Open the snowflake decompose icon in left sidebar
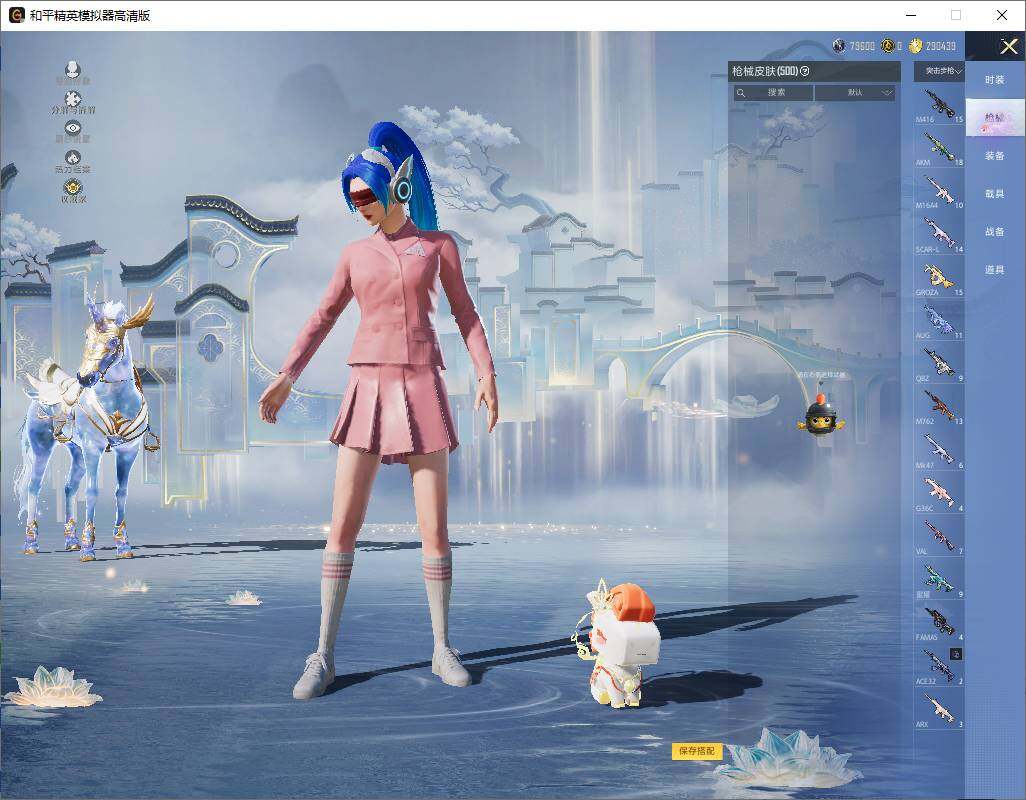The image size is (1026, 800). 73,99
